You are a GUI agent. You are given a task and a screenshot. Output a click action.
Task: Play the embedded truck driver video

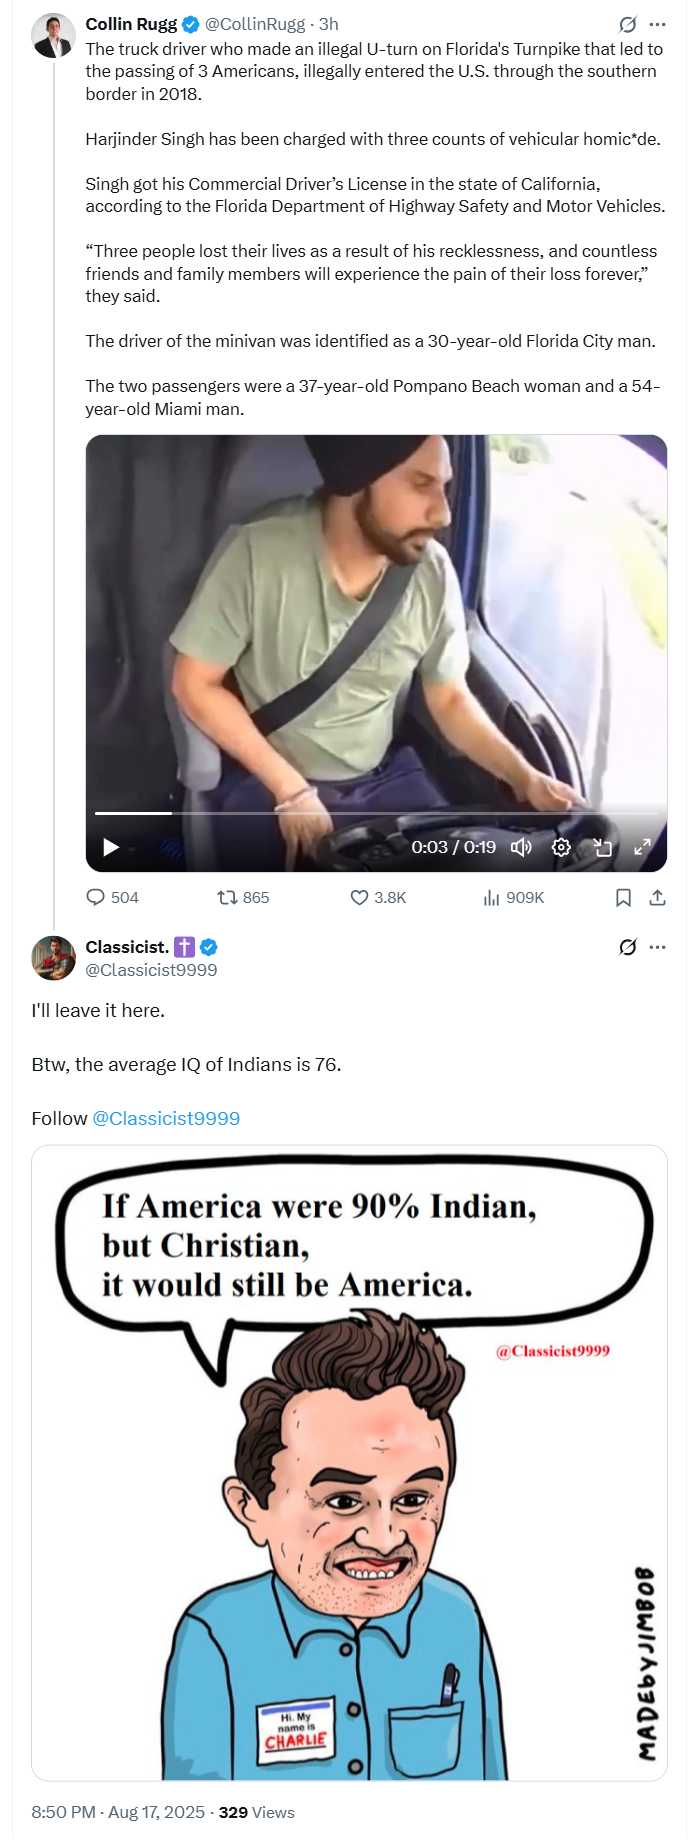[x=111, y=848]
